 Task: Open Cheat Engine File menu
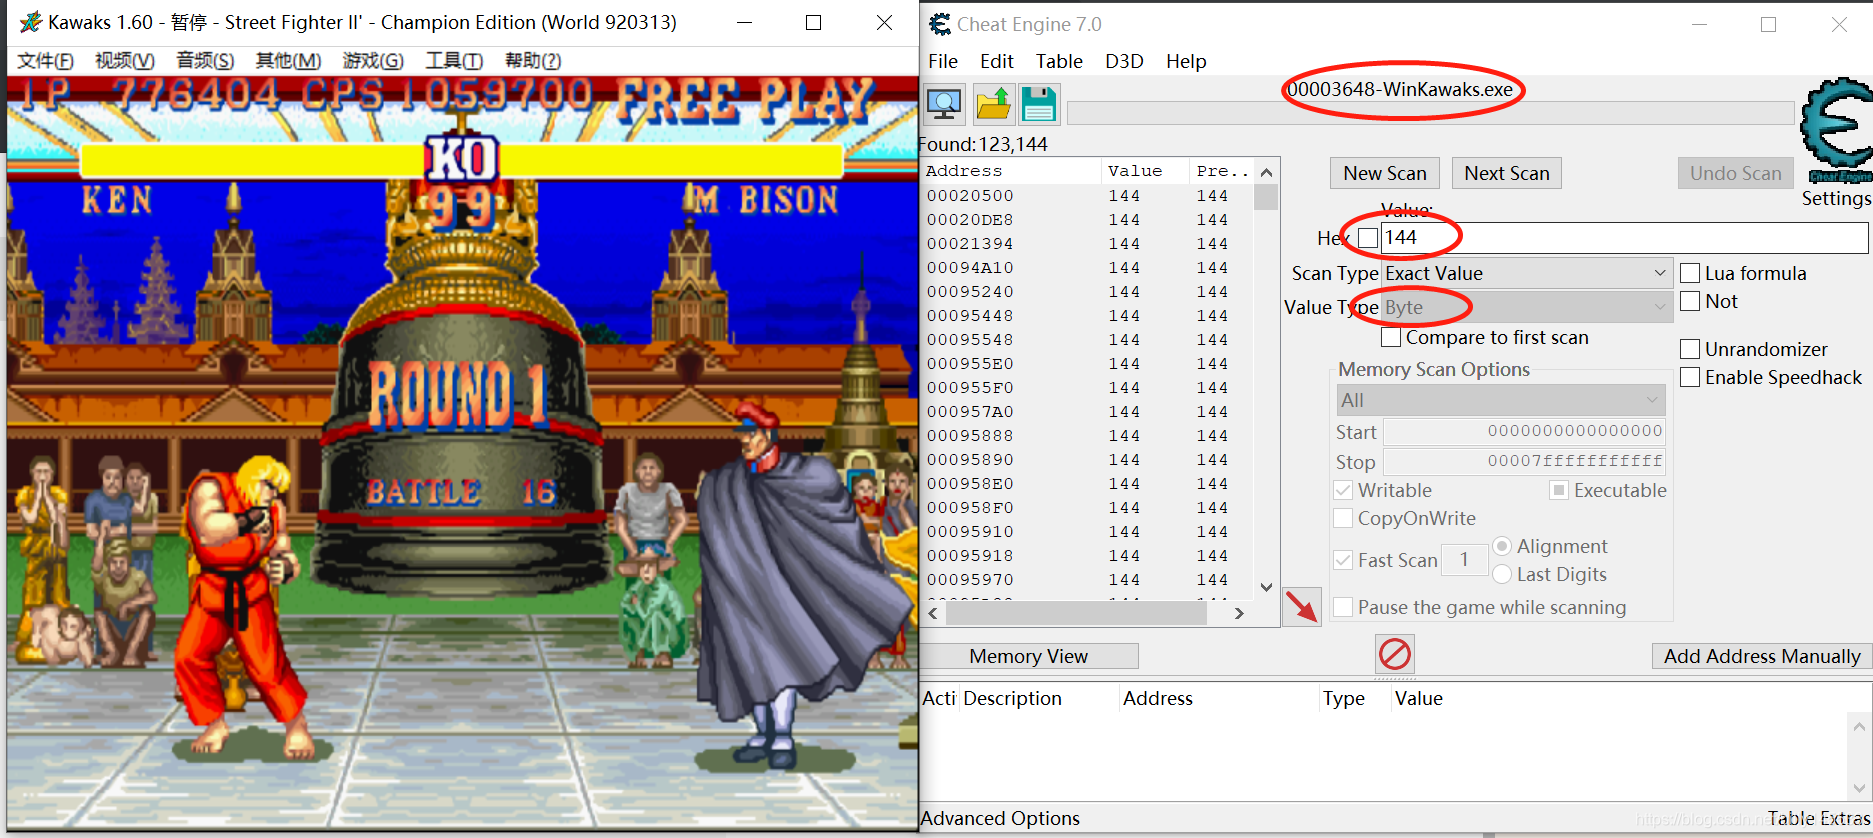pos(943,61)
